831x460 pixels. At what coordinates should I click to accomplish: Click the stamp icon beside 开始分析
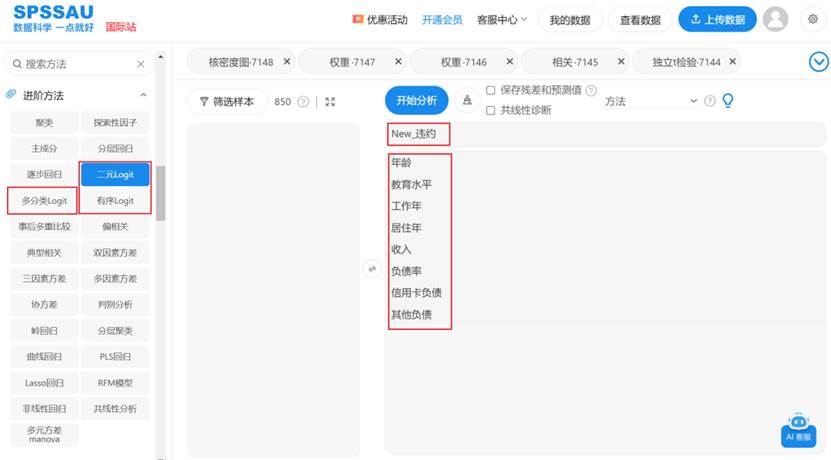(x=467, y=100)
